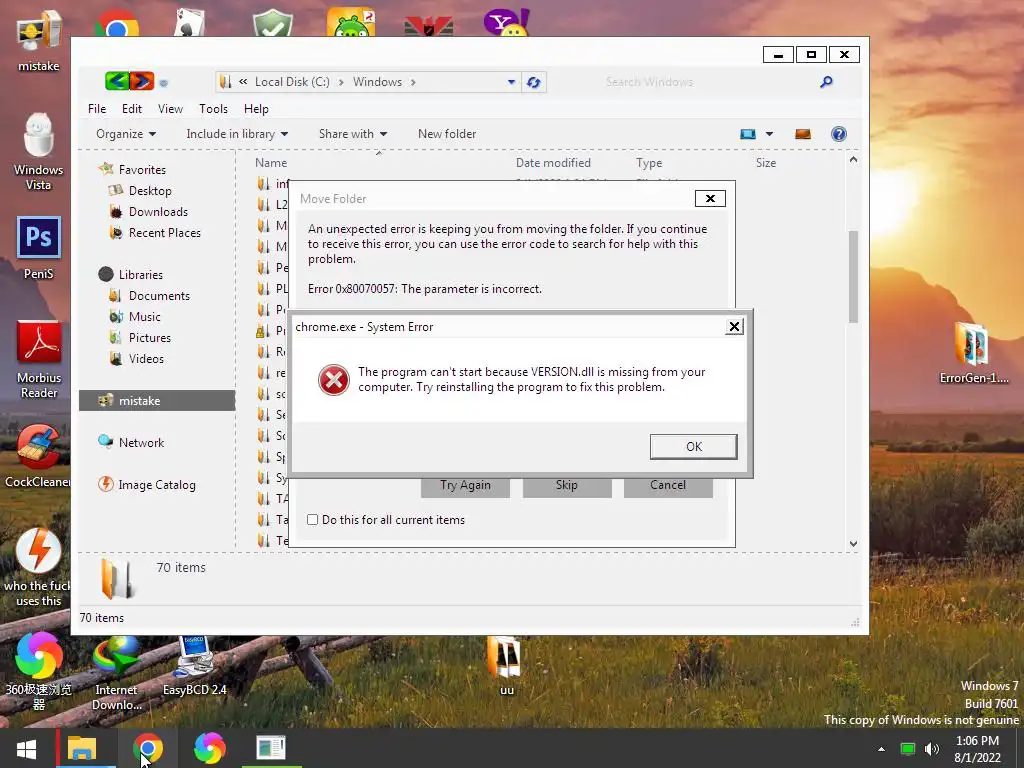This screenshot has height=768, width=1024.
Task: Select Music library in sidebar
Action: click(x=144, y=317)
